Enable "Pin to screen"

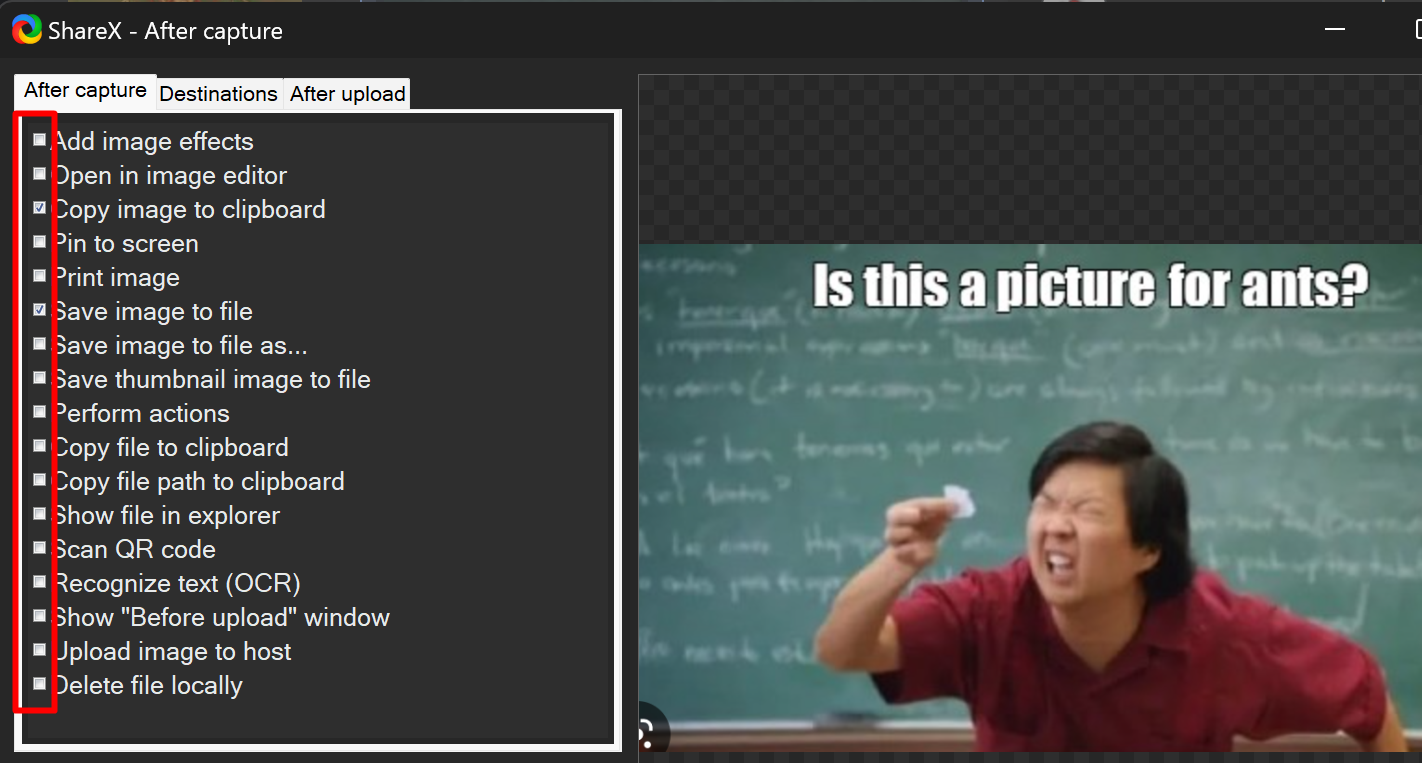tap(39, 241)
